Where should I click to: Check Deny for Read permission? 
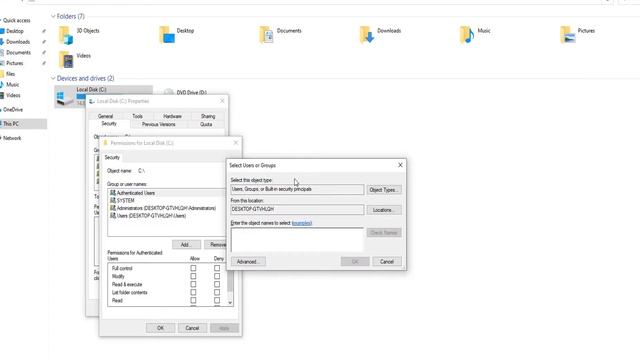pos(217,300)
